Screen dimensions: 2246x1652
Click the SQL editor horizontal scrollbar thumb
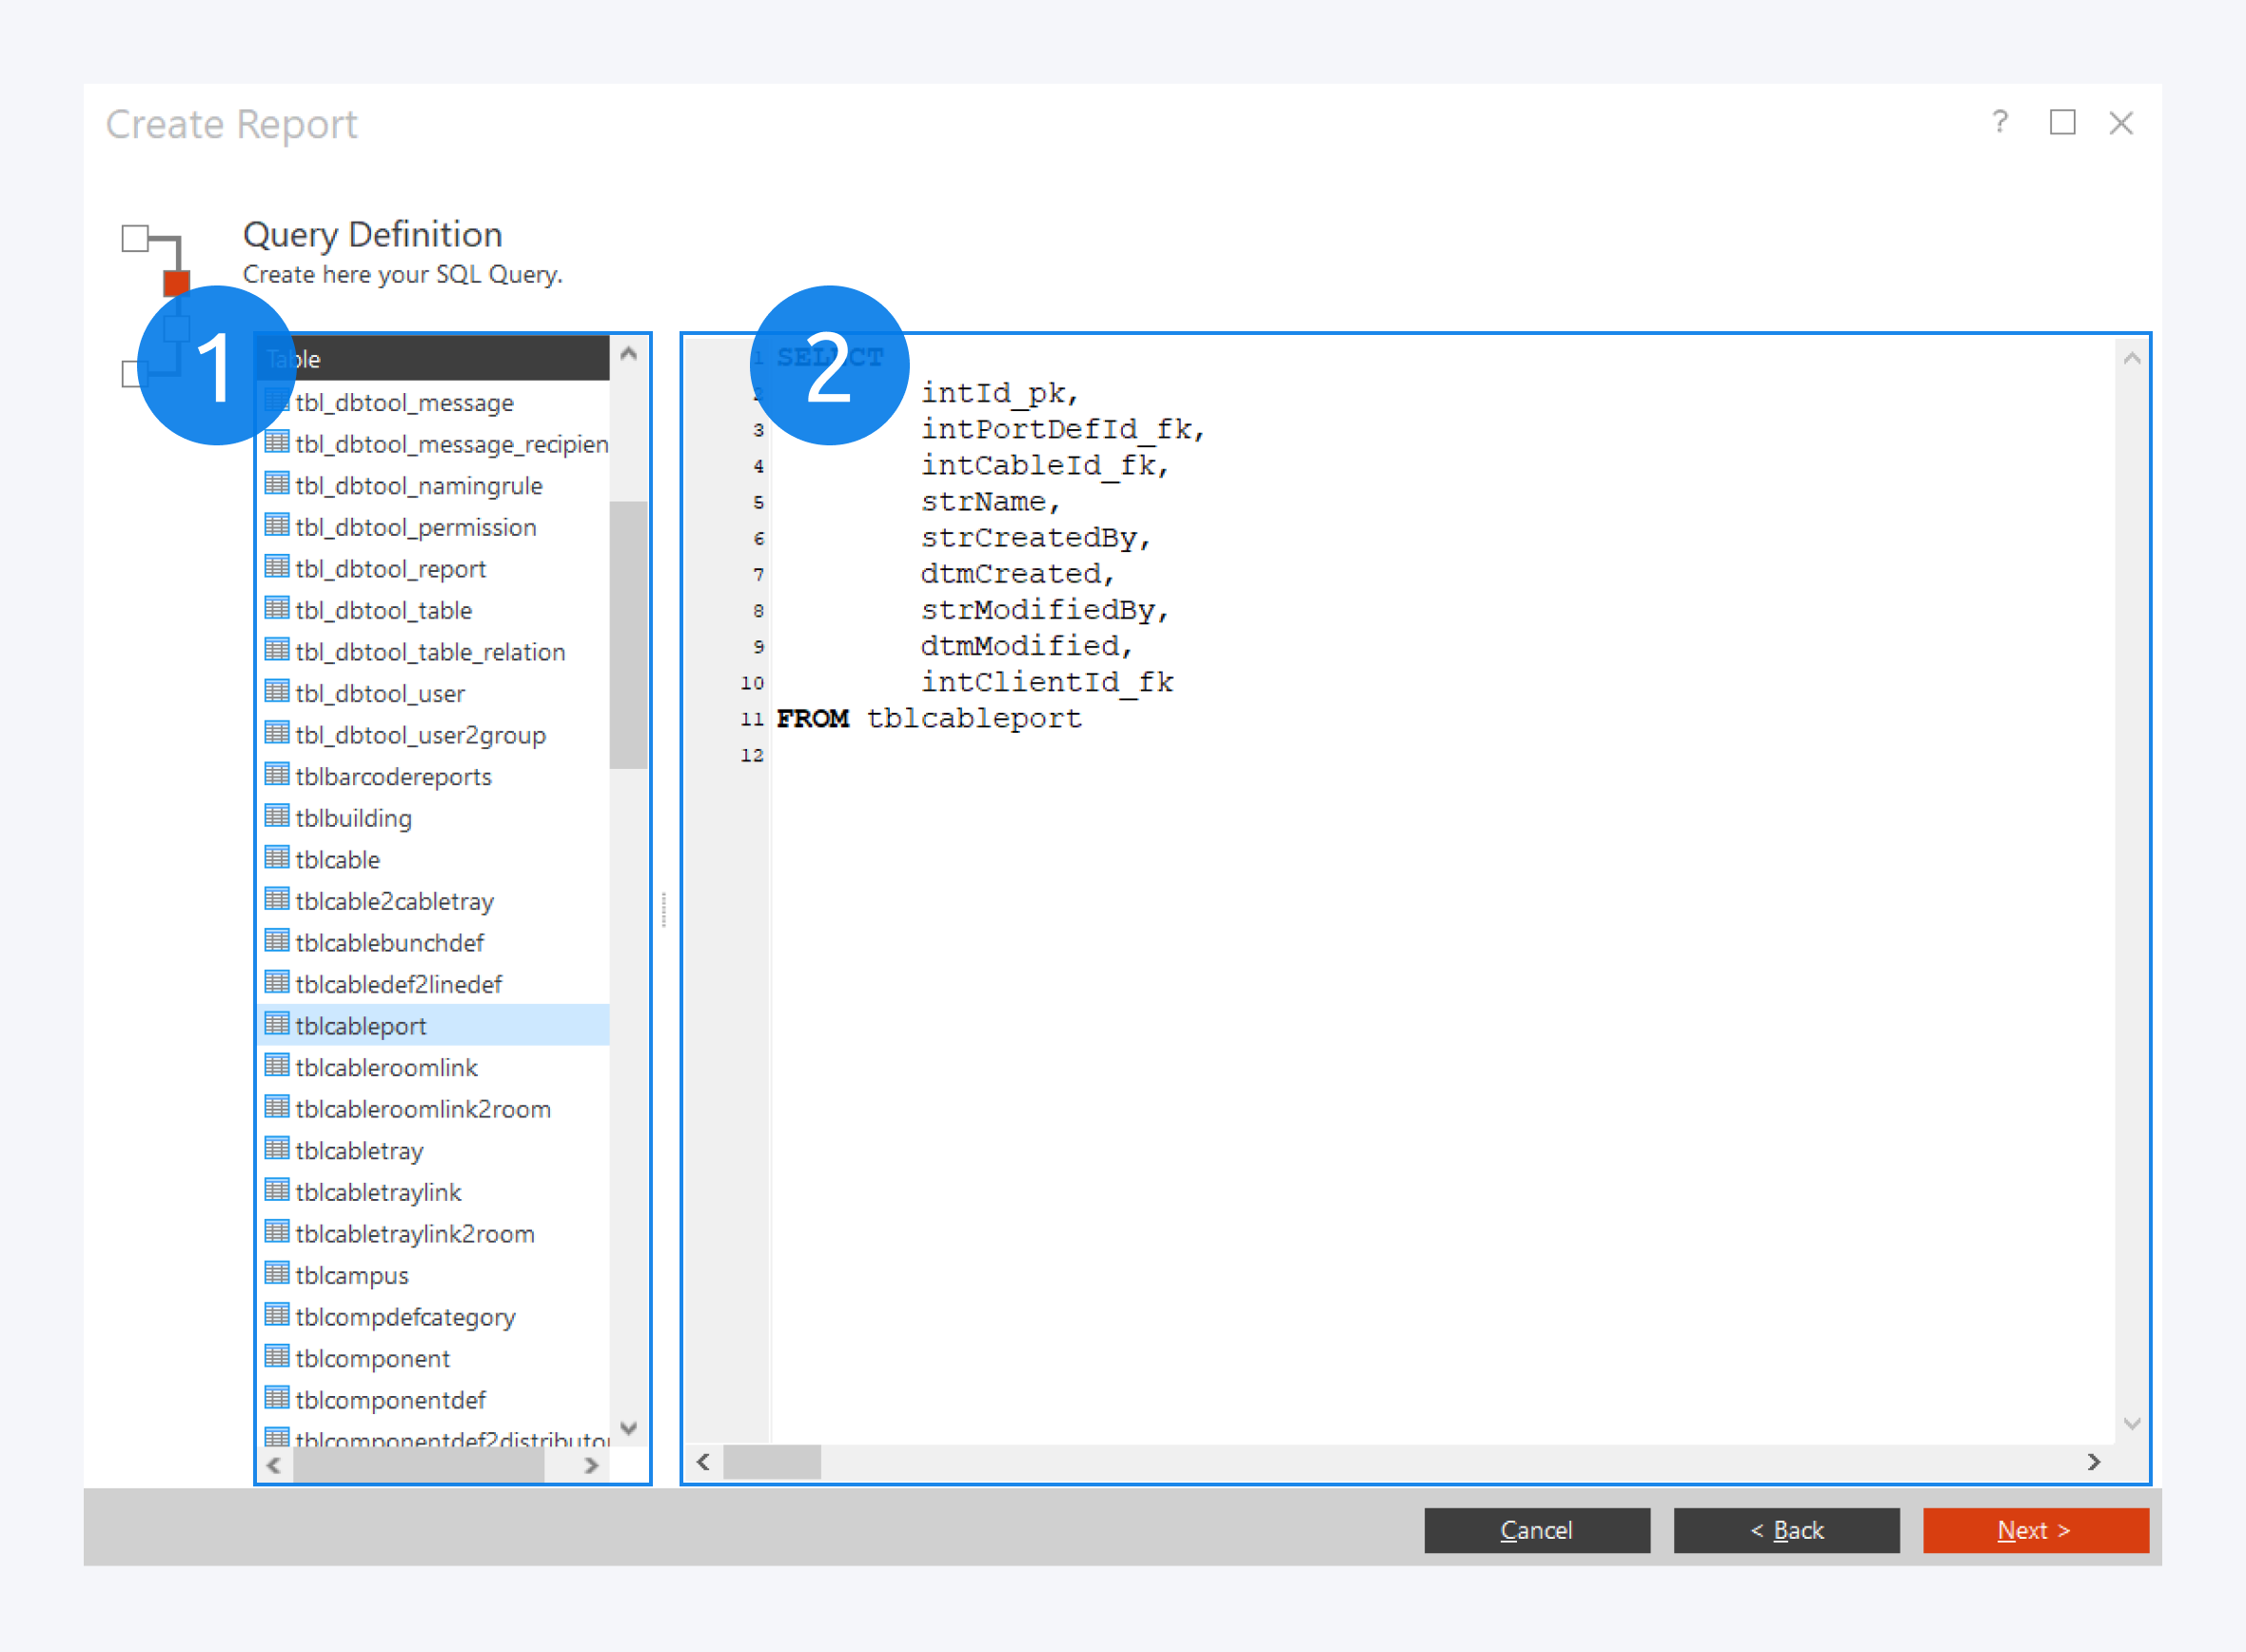coord(771,1462)
